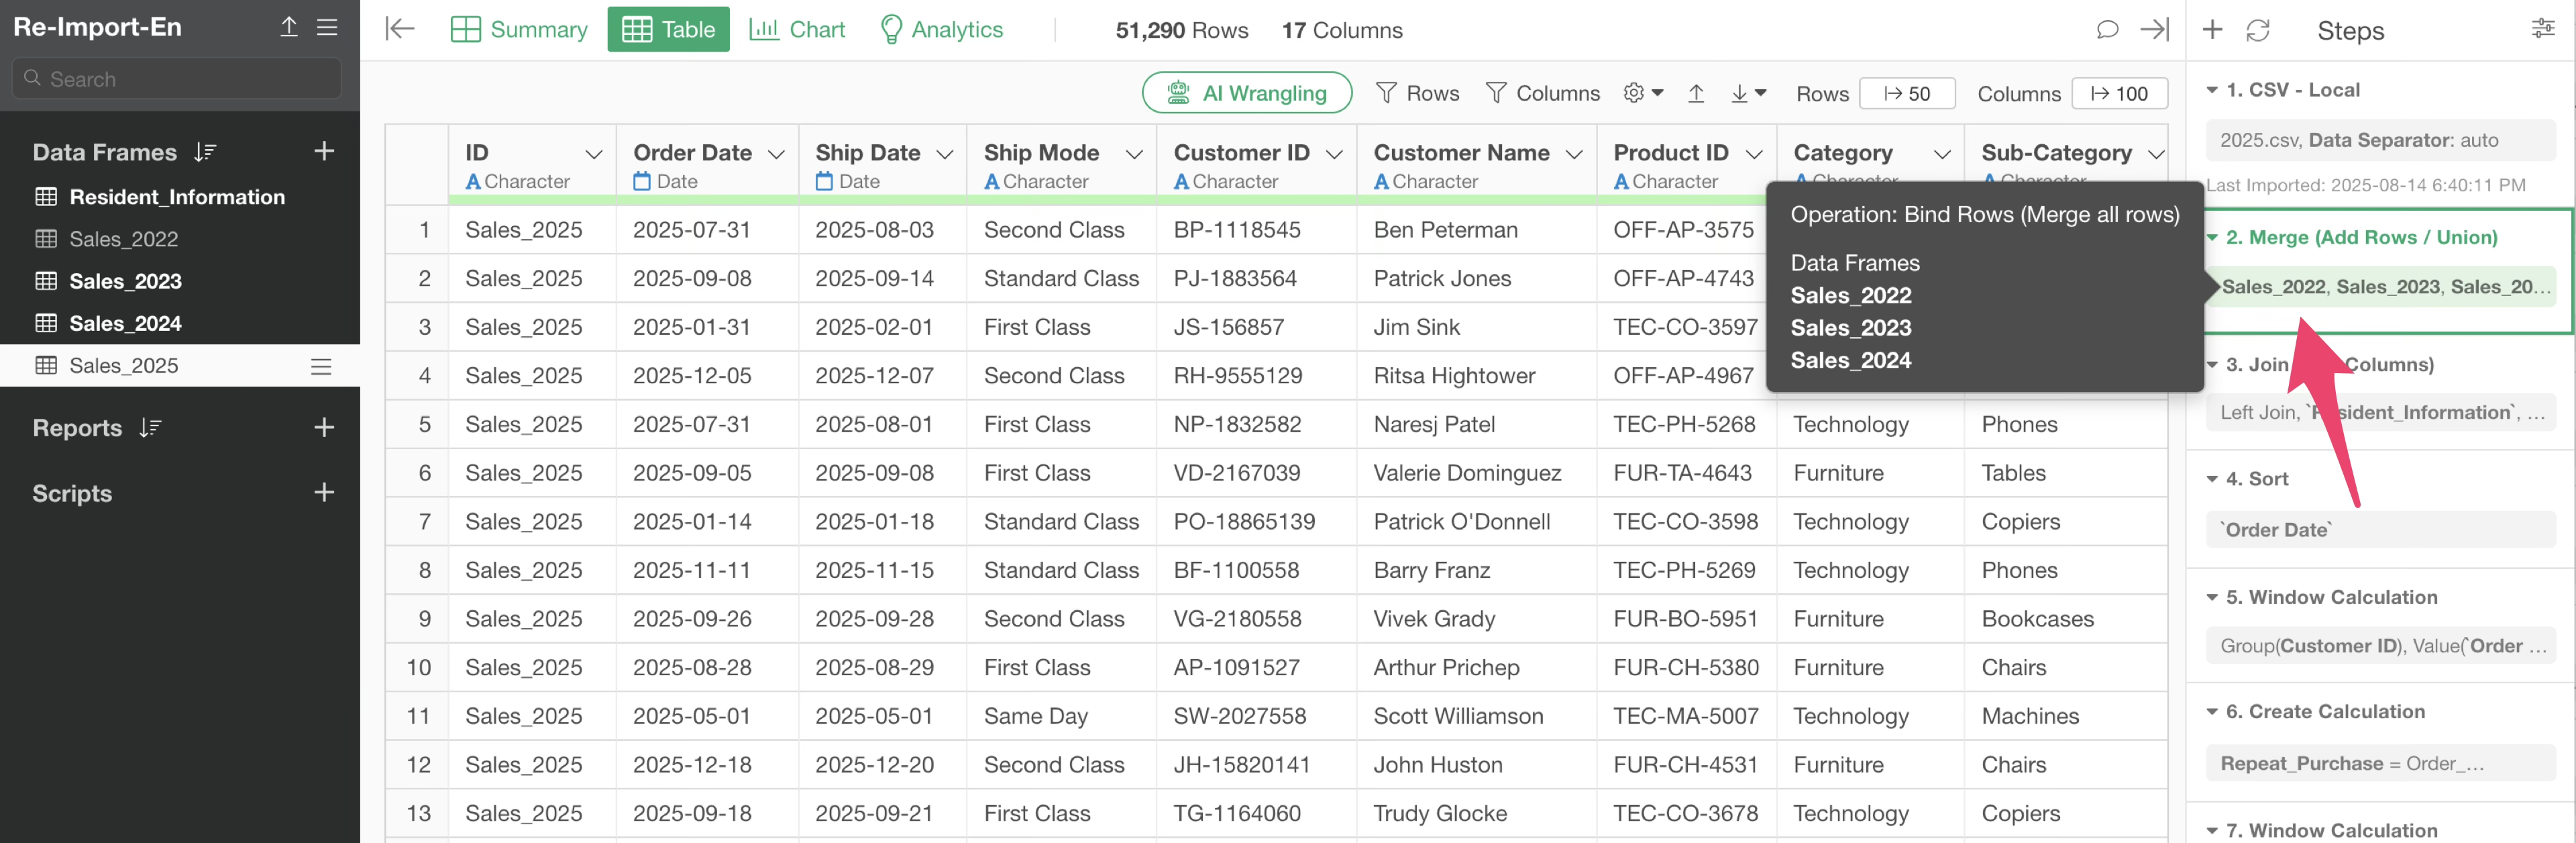Click the Data Frames sort order icon
The image size is (2576, 843).
click(205, 152)
